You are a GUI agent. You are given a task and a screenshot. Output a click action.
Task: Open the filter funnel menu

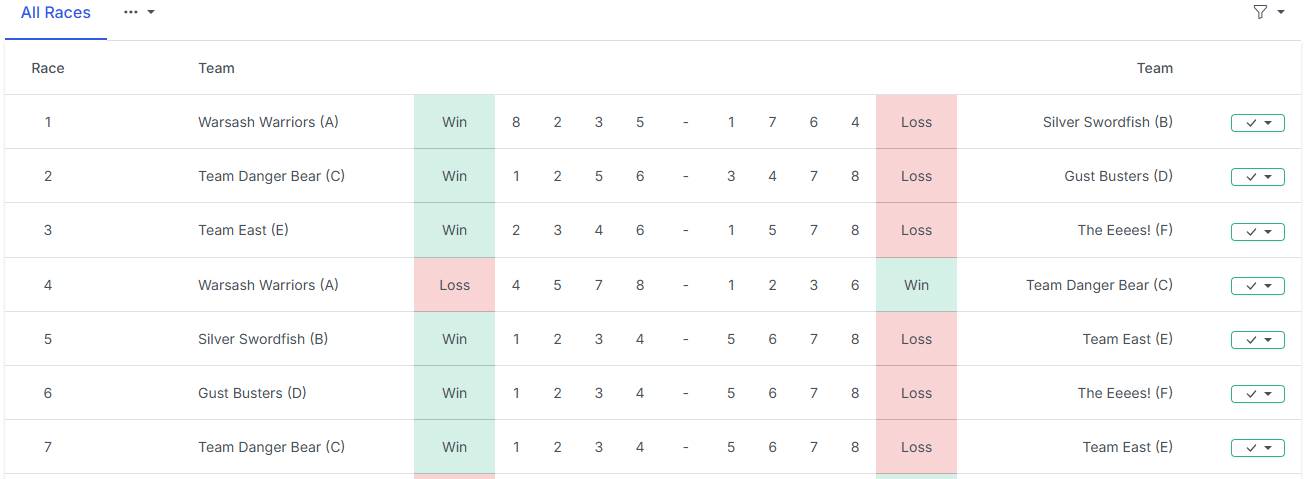coord(1267,13)
